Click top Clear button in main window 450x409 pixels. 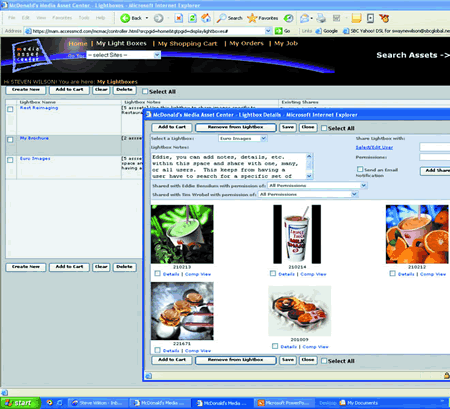coord(101,90)
